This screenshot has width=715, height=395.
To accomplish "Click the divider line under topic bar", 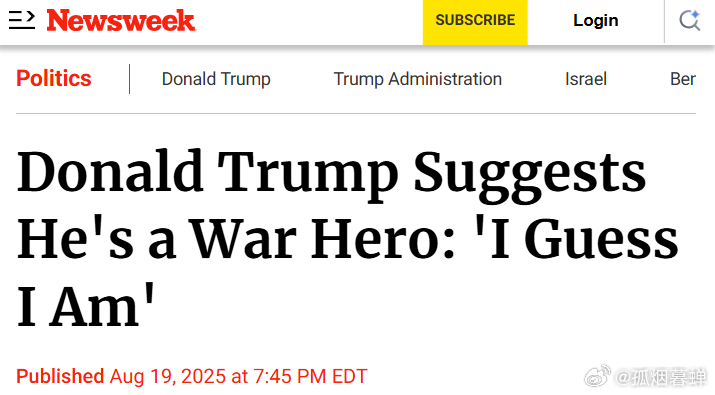I will click(x=356, y=113).
